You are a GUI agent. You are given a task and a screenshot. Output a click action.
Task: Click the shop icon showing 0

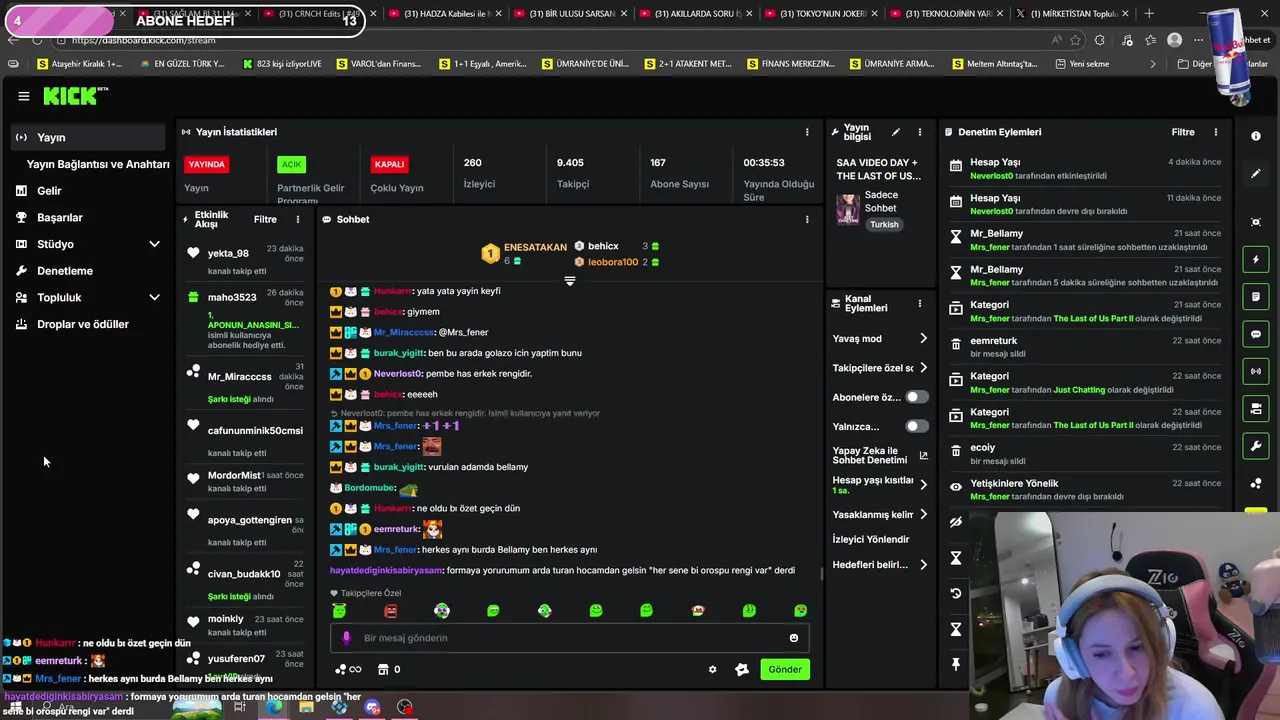(388, 670)
